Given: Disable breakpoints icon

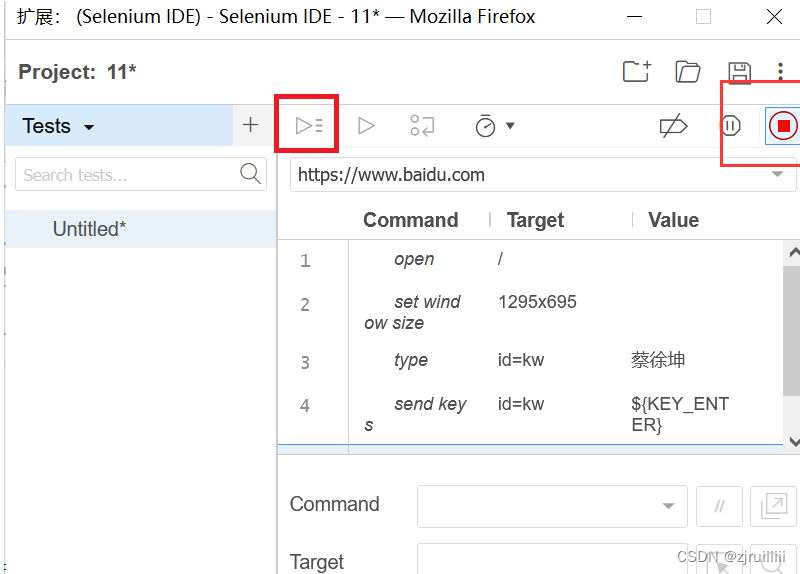Looking at the screenshot, I should 673,126.
